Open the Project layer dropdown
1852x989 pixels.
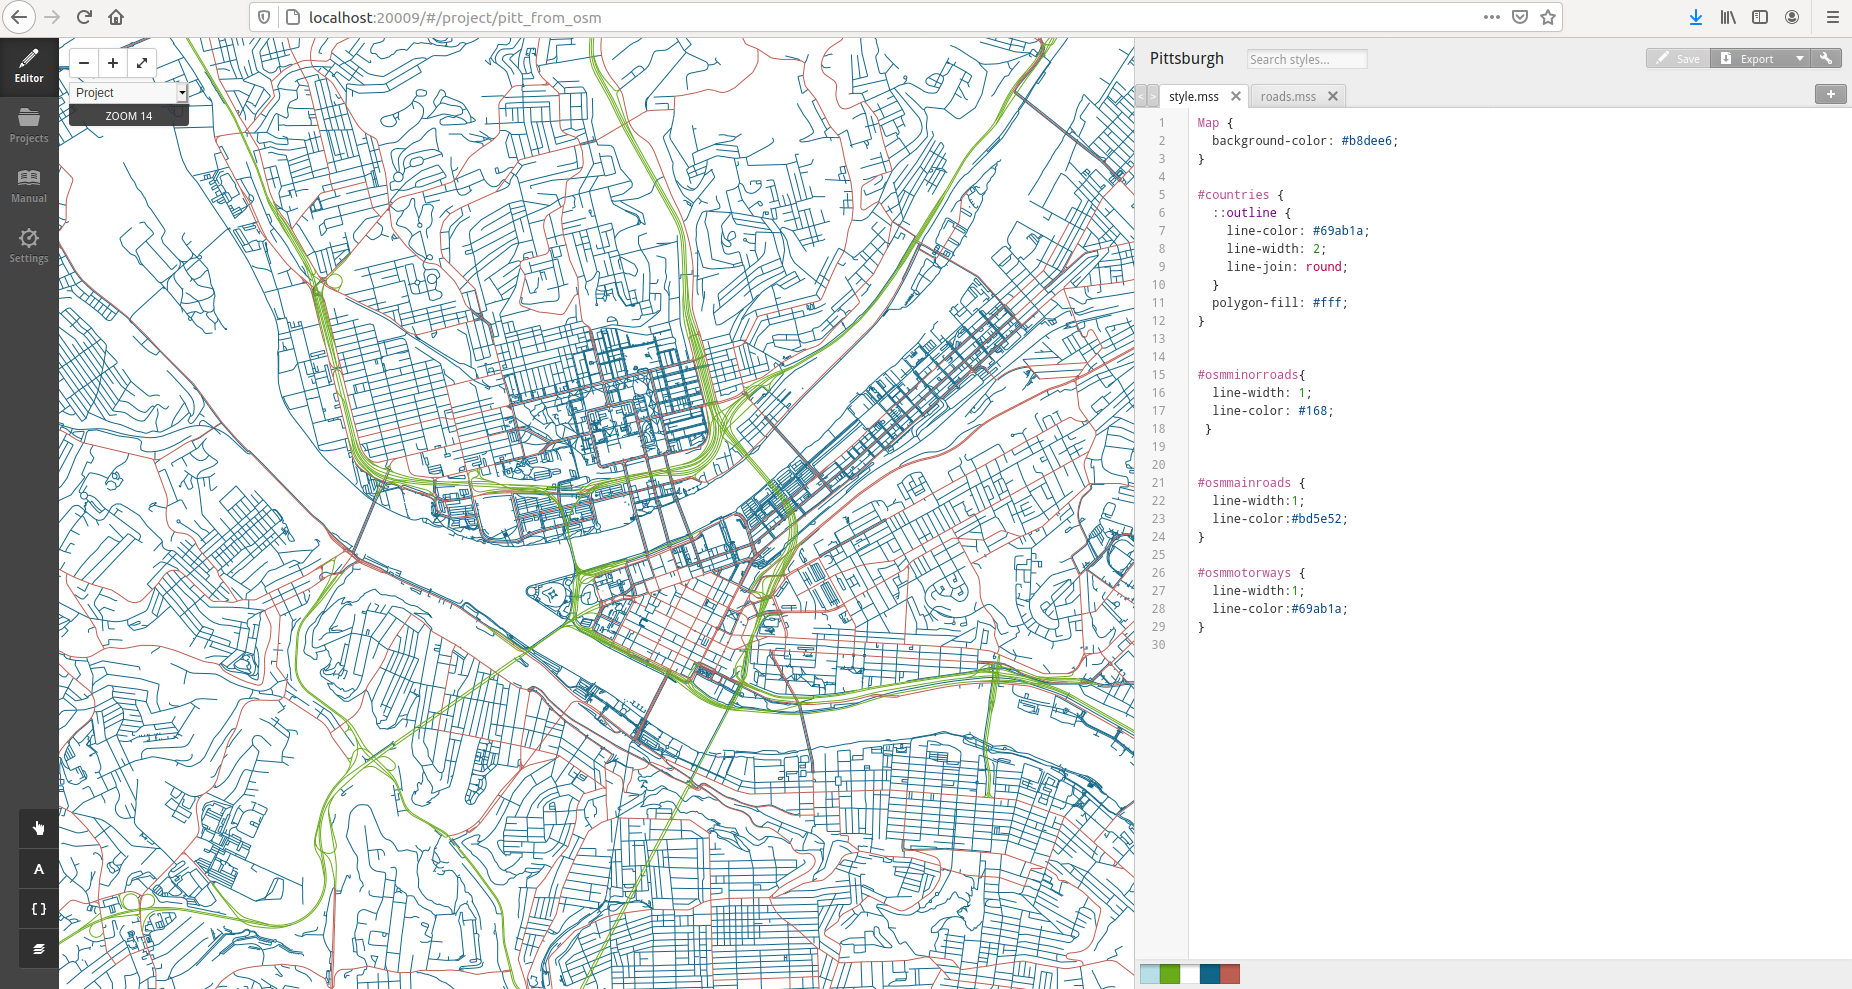[130, 92]
